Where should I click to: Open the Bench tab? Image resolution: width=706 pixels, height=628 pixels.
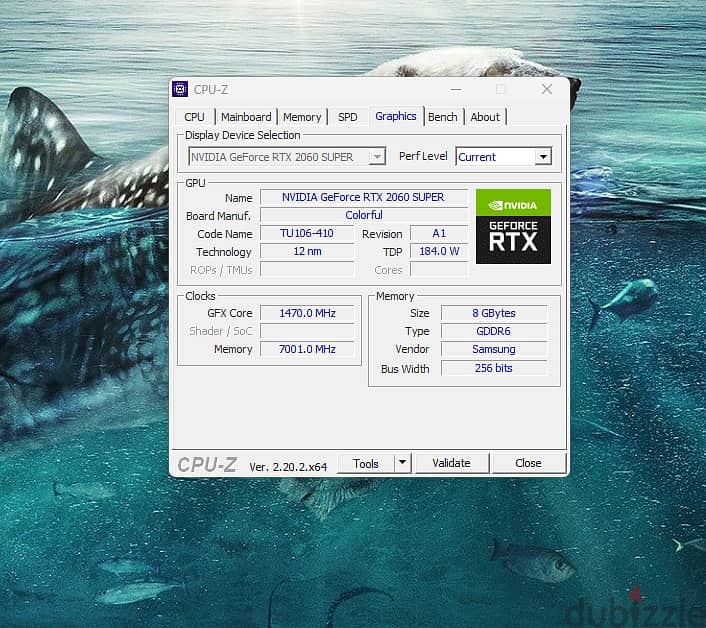(x=443, y=117)
